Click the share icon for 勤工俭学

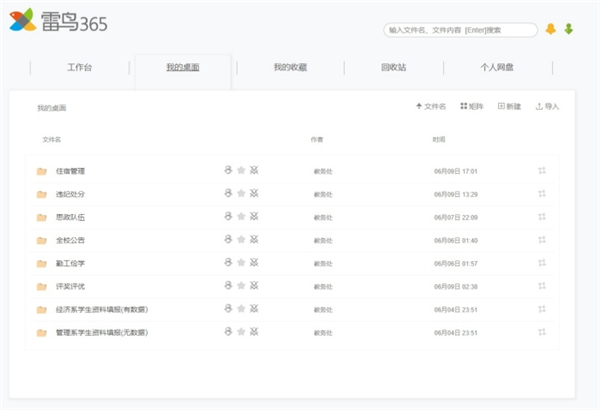(228, 262)
